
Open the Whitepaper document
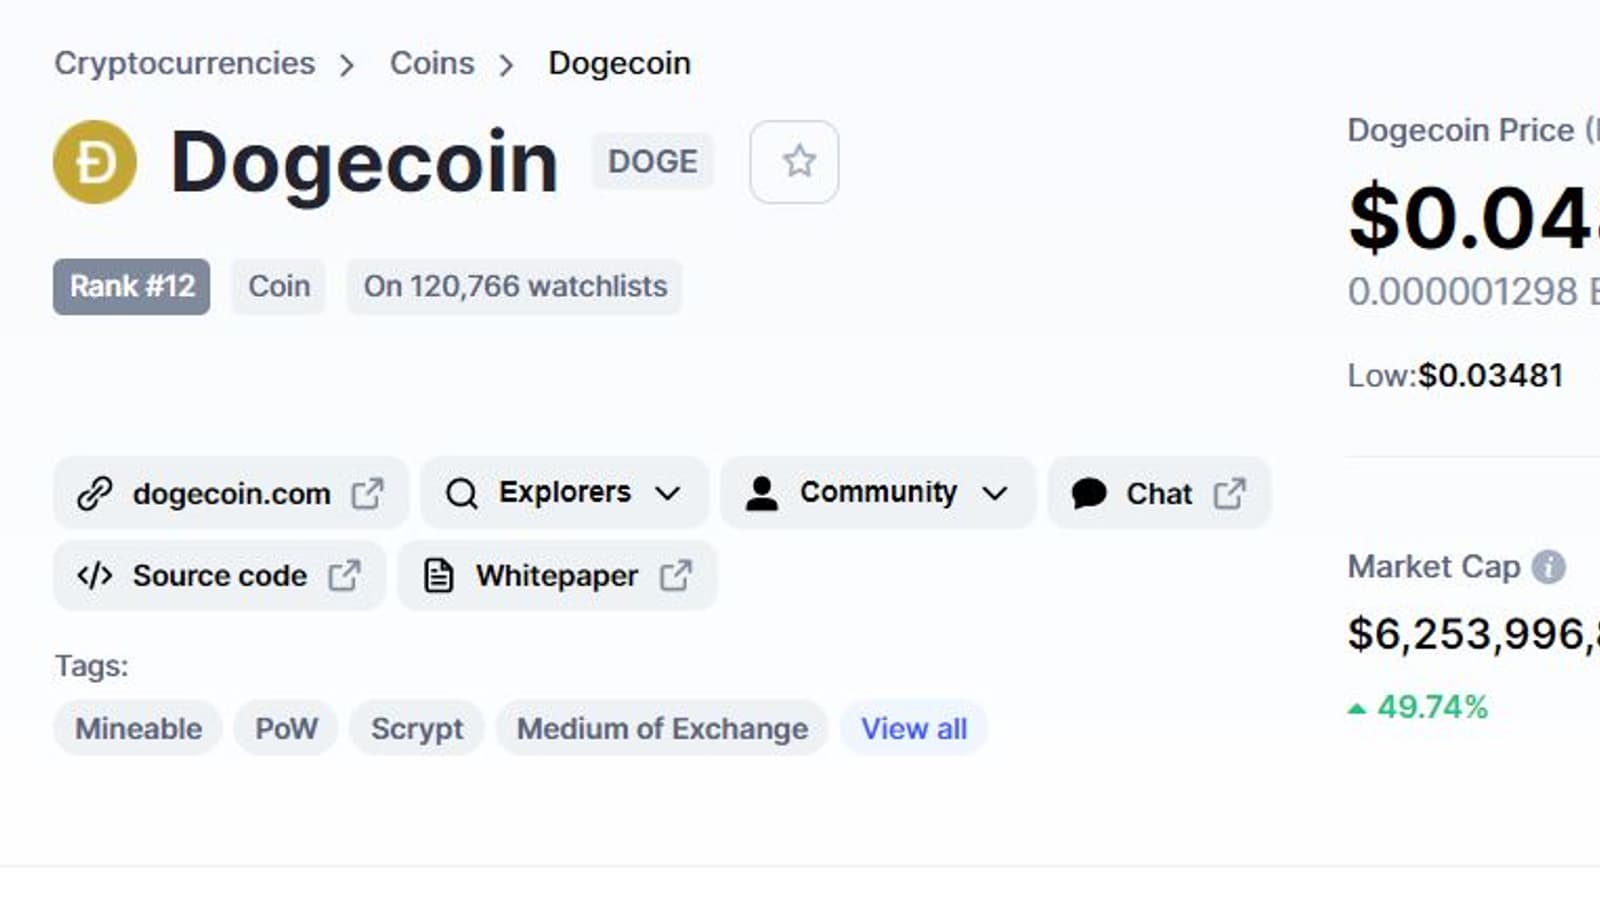(x=557, y=576)
